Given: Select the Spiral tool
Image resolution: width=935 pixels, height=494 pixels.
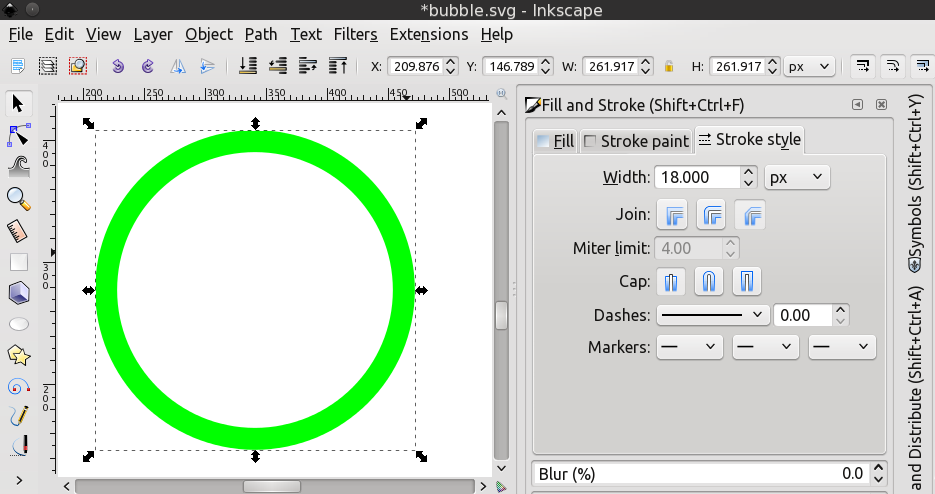Looking at the screenshot, I should click(x=18, y=387).
